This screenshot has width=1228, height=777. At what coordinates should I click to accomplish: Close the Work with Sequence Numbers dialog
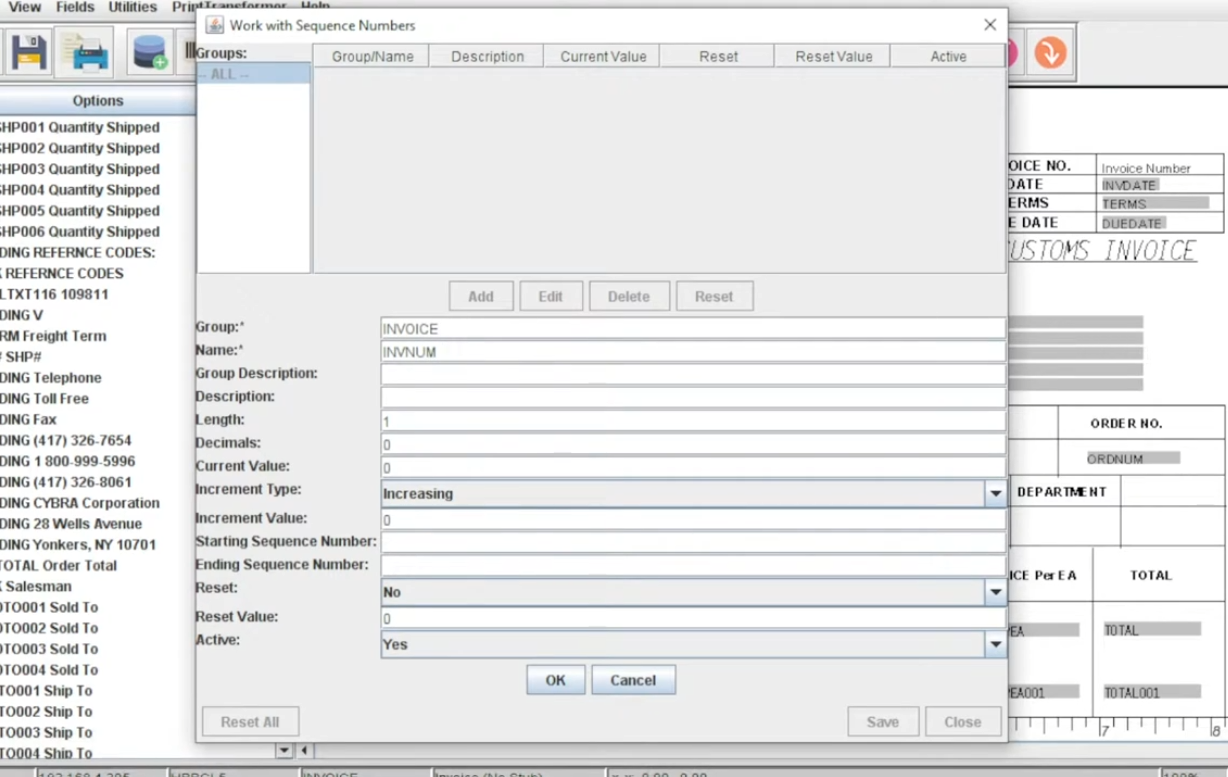[x=990, y=25]
